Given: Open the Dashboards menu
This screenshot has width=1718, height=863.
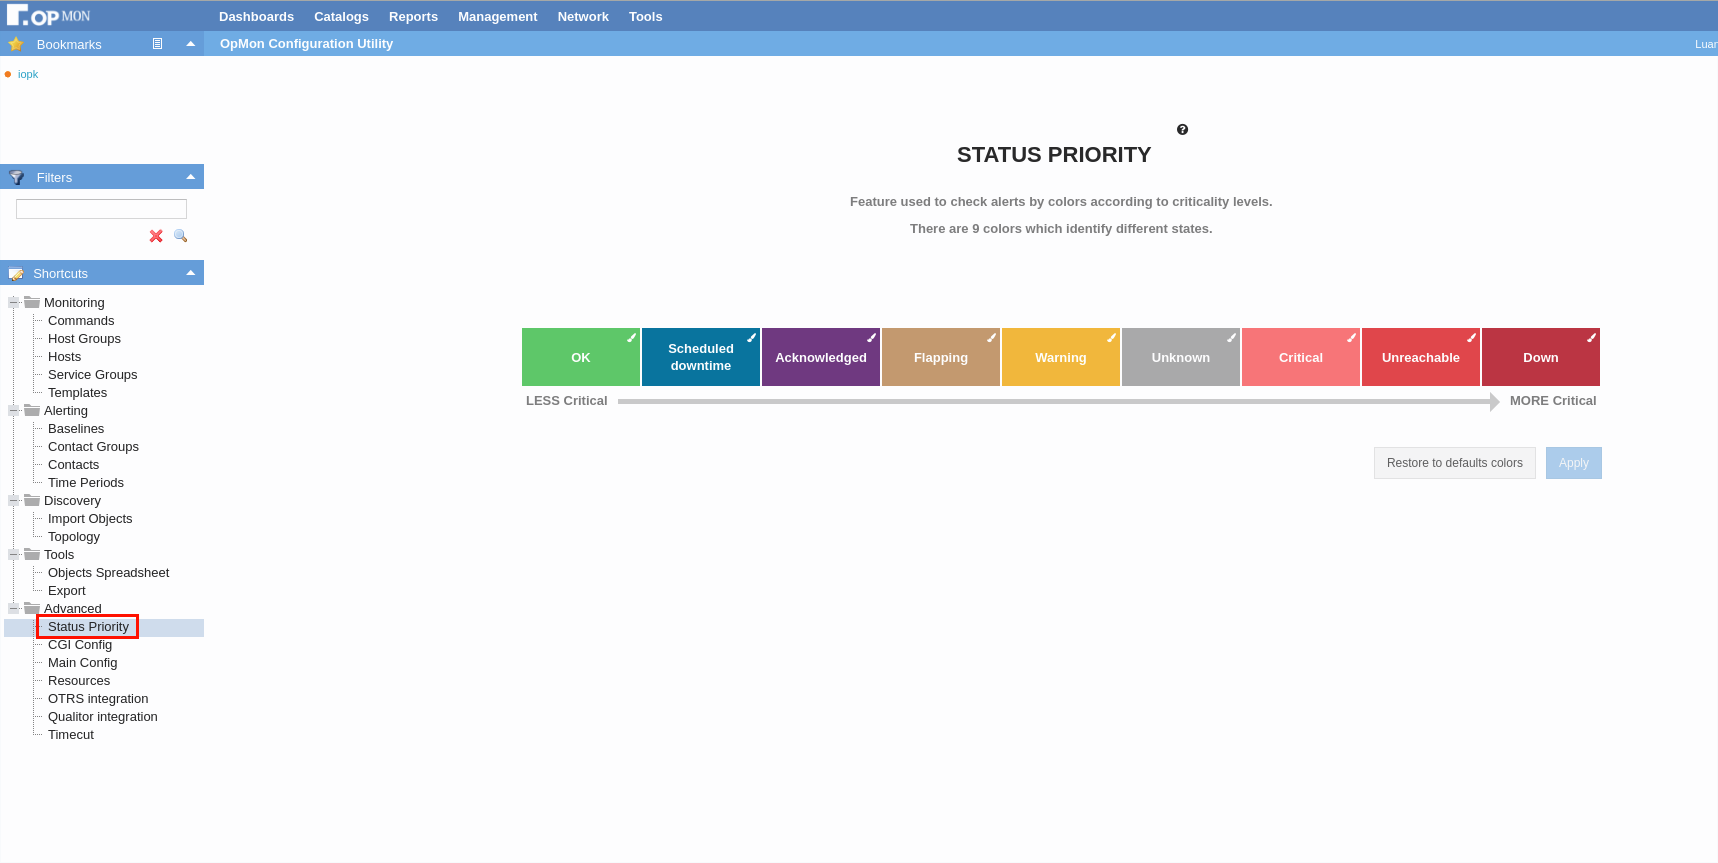Looking at the screenshot, I should [256, 17].
